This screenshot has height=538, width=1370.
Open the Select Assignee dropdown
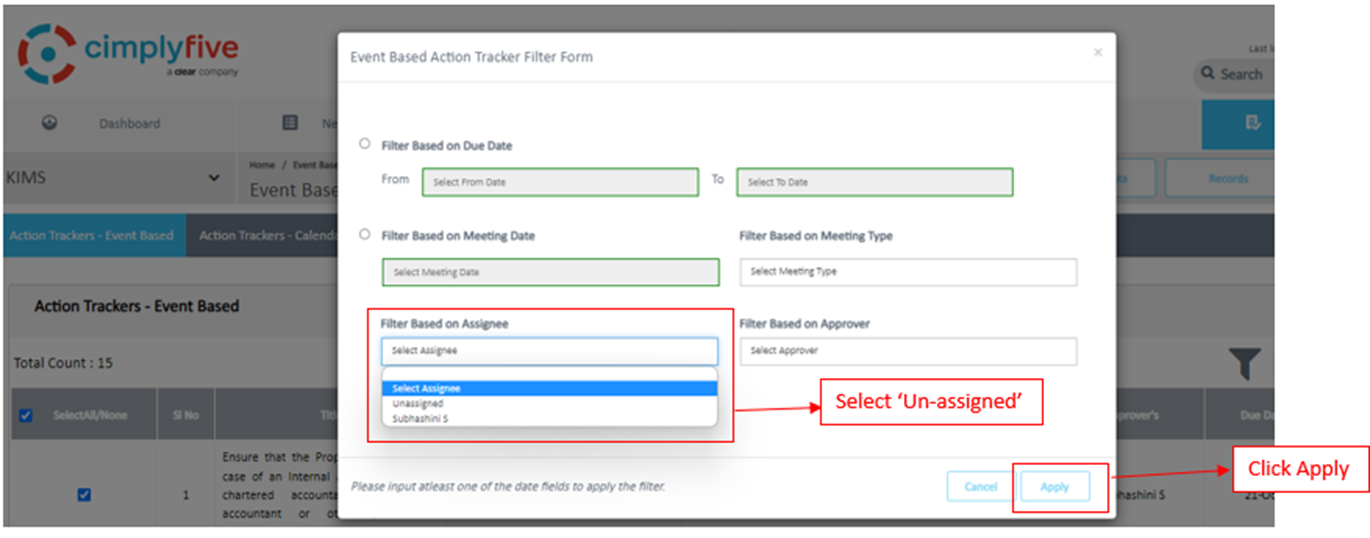[x=549, y=351]
